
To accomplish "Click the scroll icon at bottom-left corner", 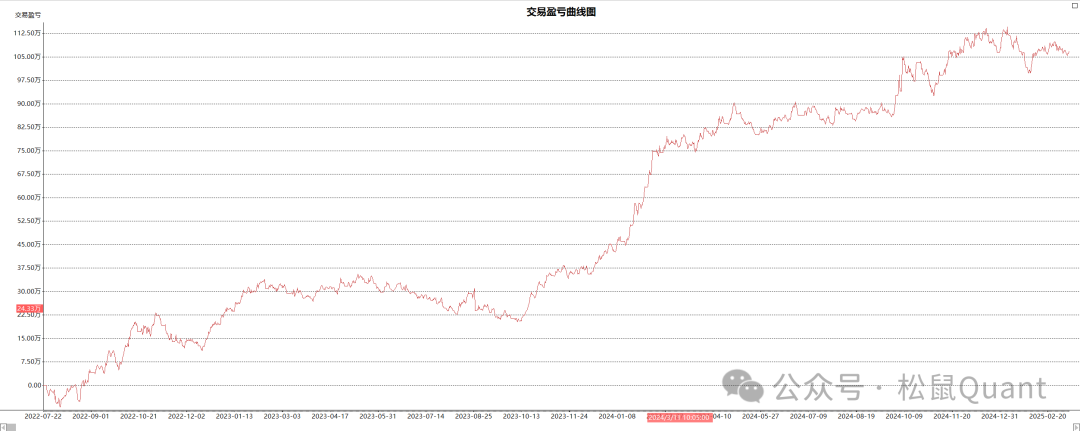I will [x=4, y=425].
